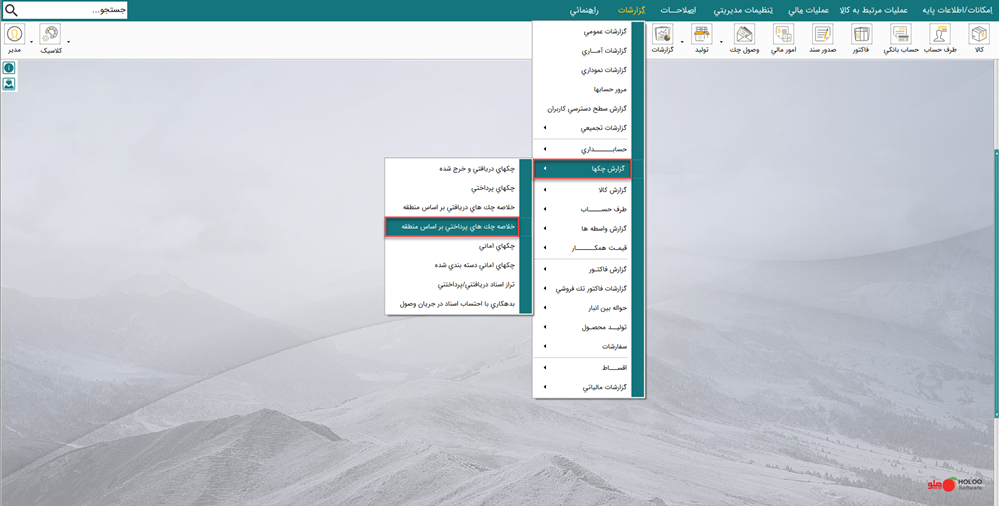Expand گزارشات مالياتي submenu
This screenshot has height=506, width=999.
582,387
